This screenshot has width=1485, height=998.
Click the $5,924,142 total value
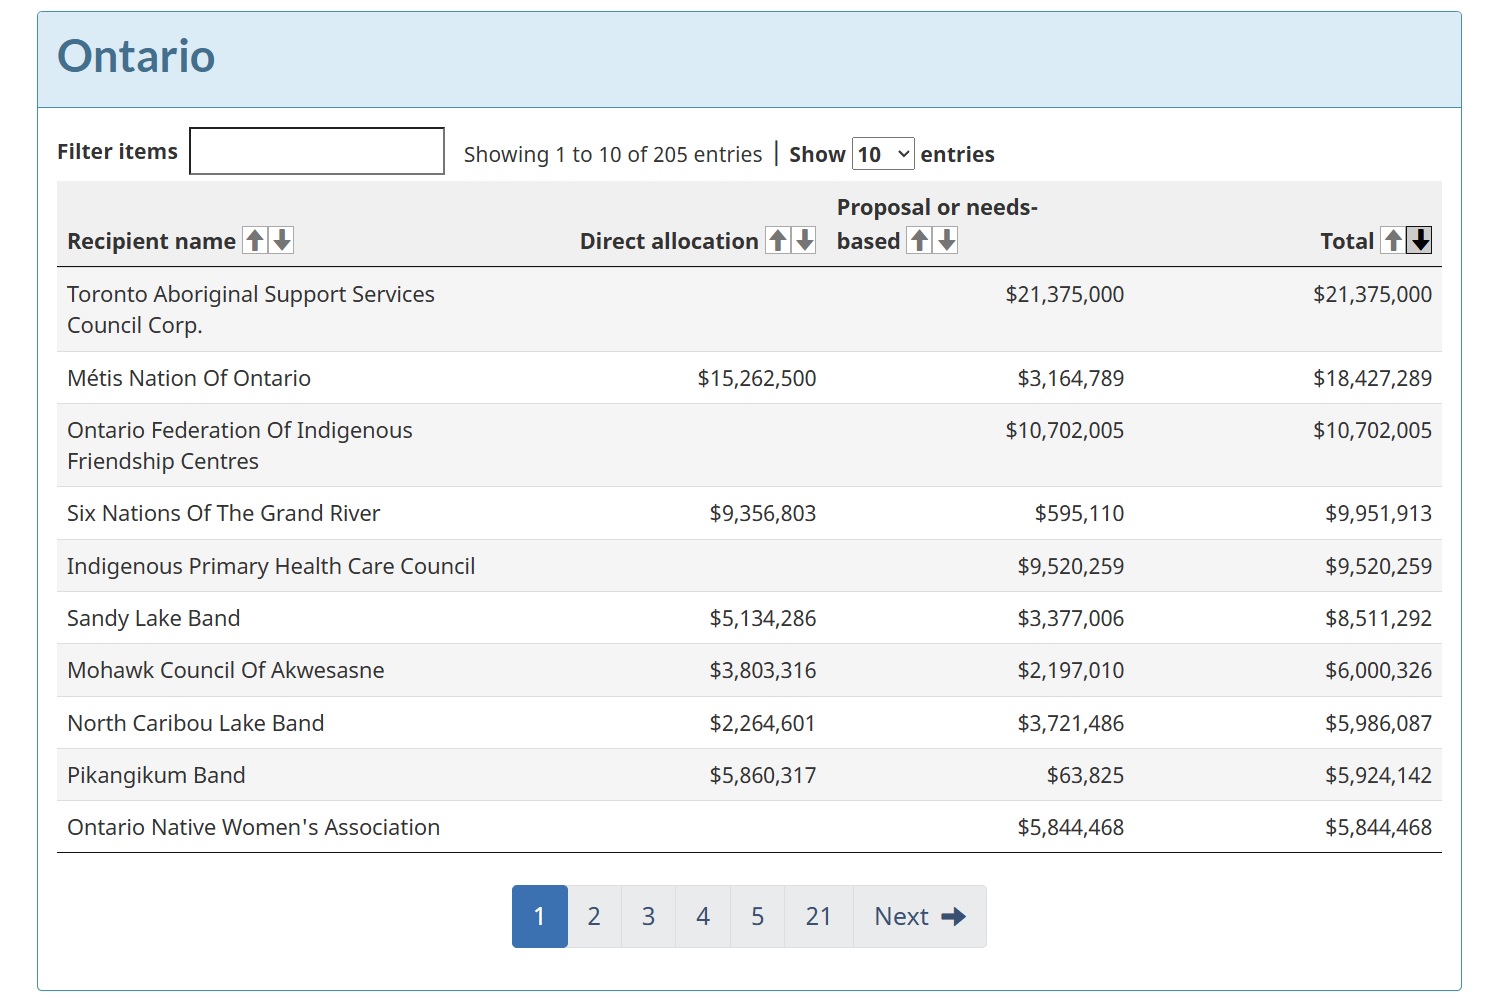(x=1379, y=775)
